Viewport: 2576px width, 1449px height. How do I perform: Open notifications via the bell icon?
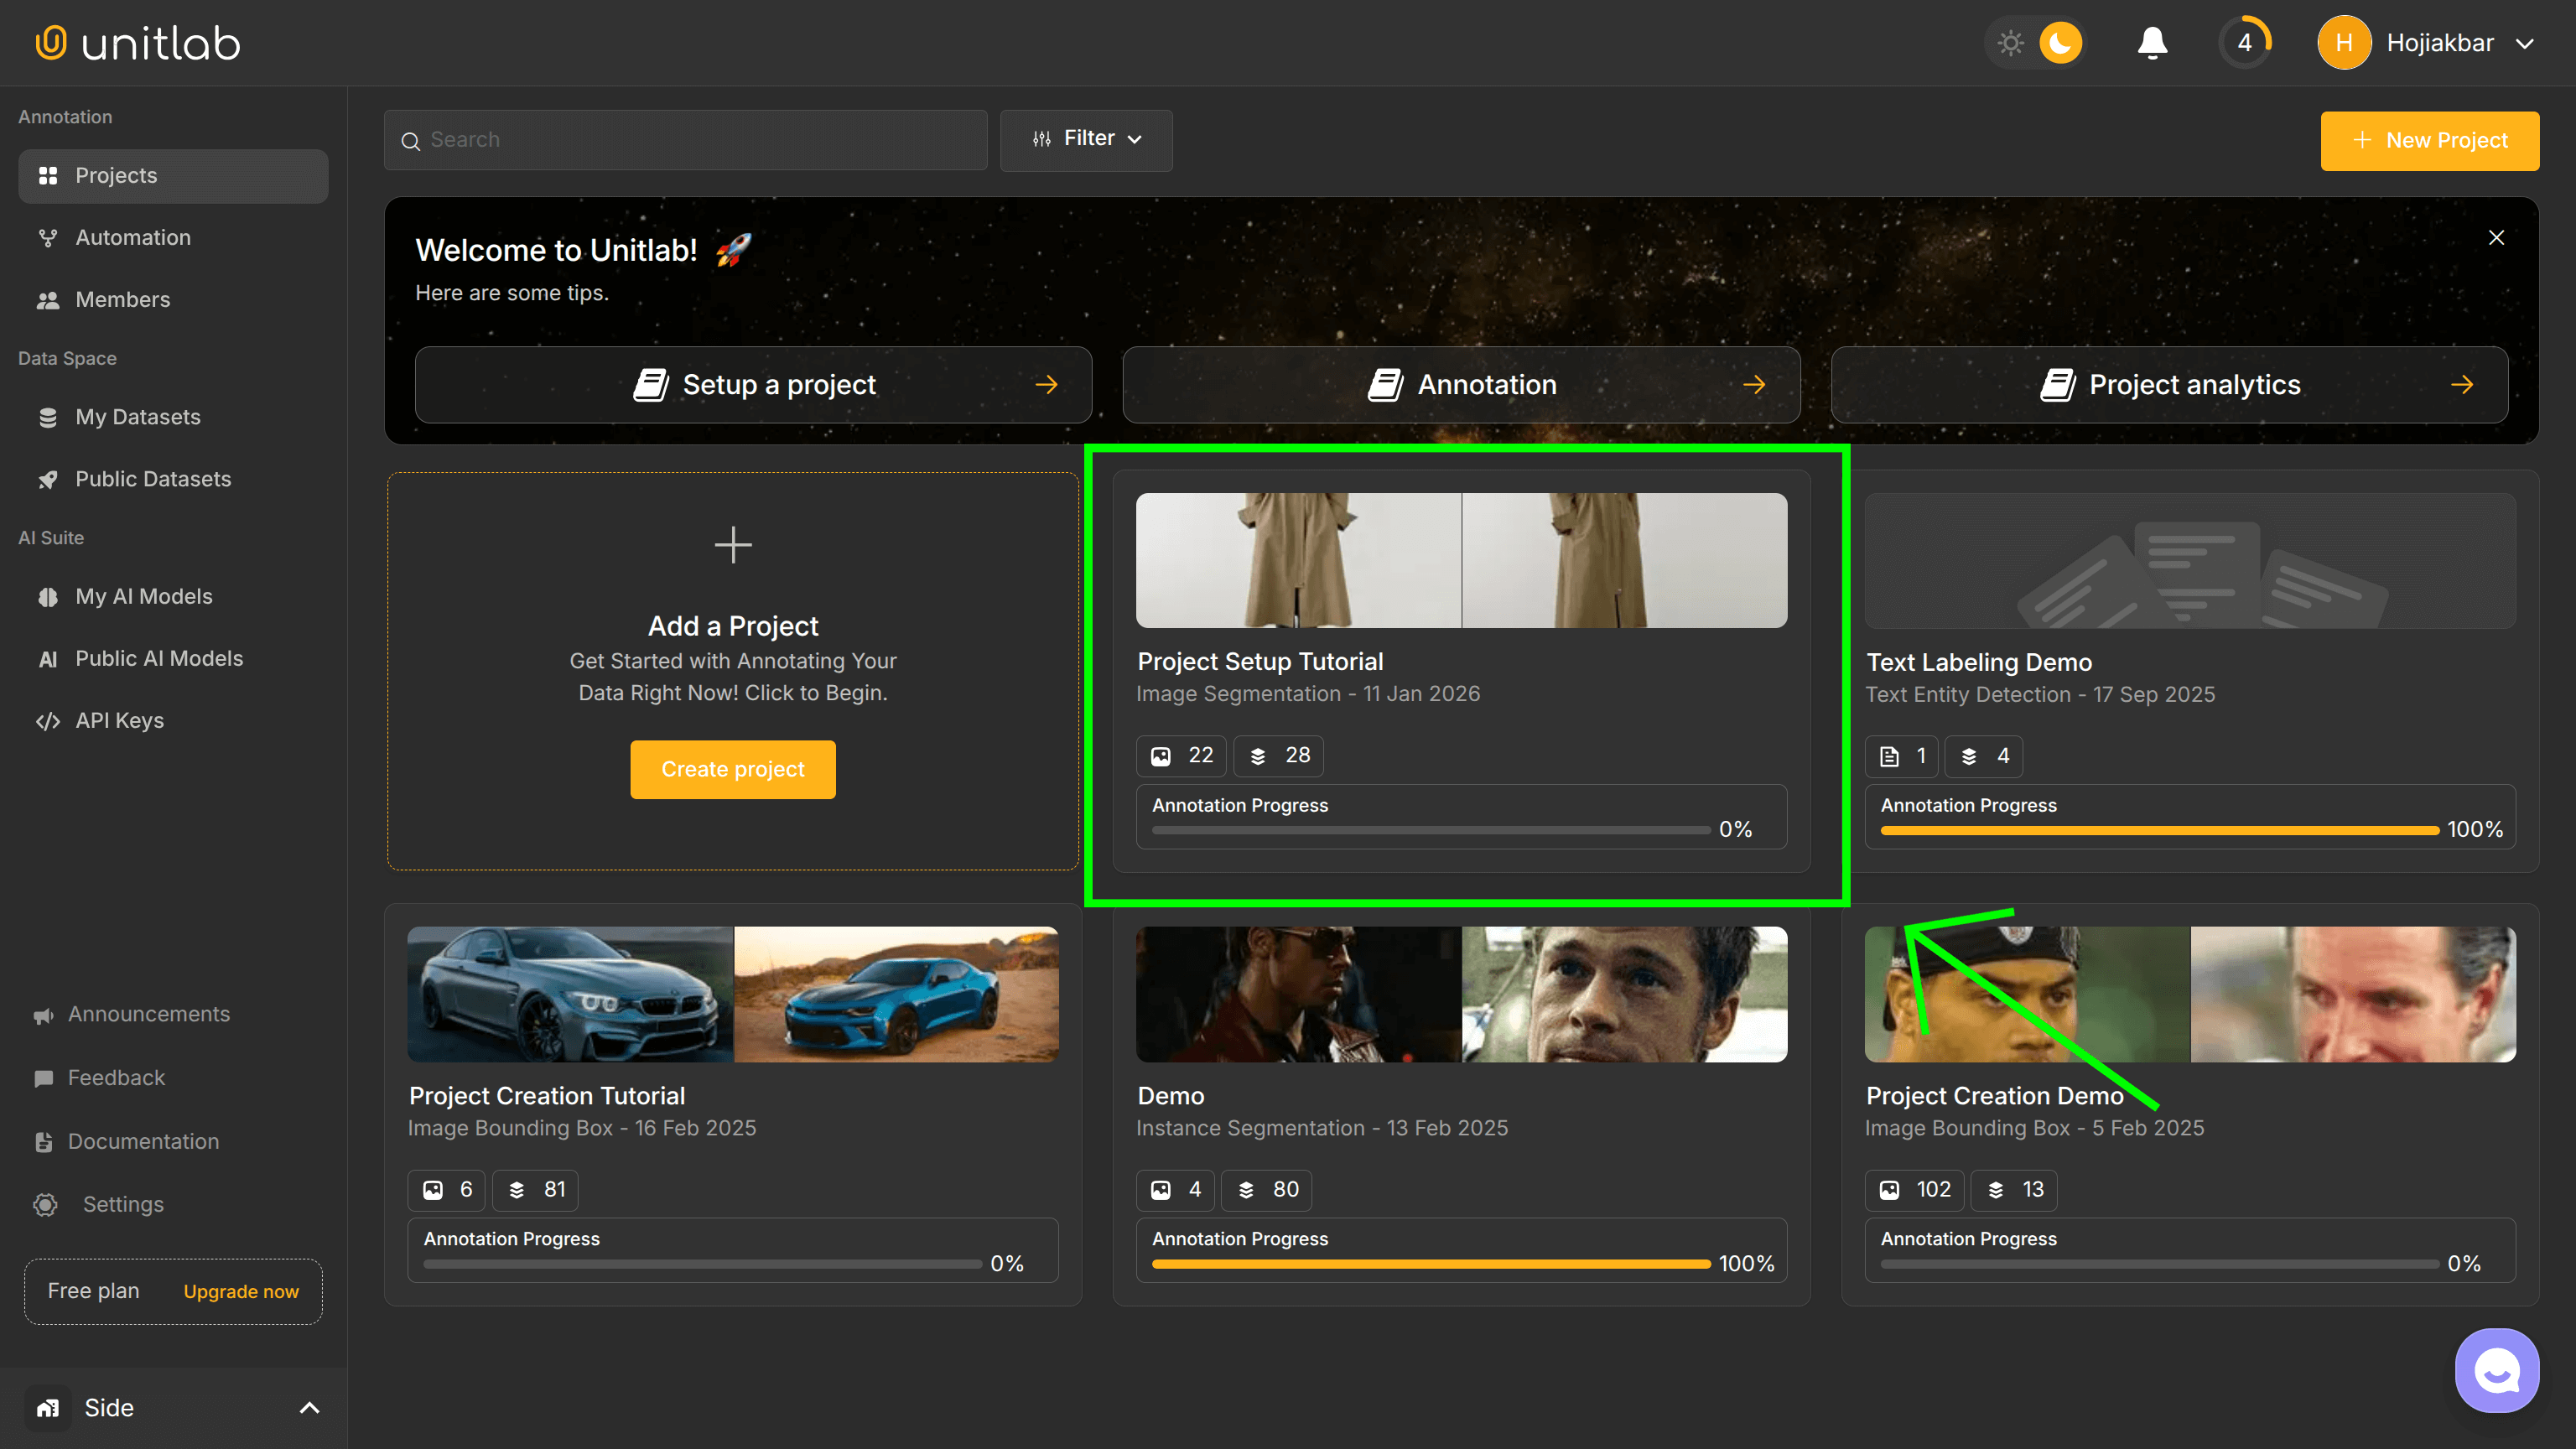coord(2152,42)
